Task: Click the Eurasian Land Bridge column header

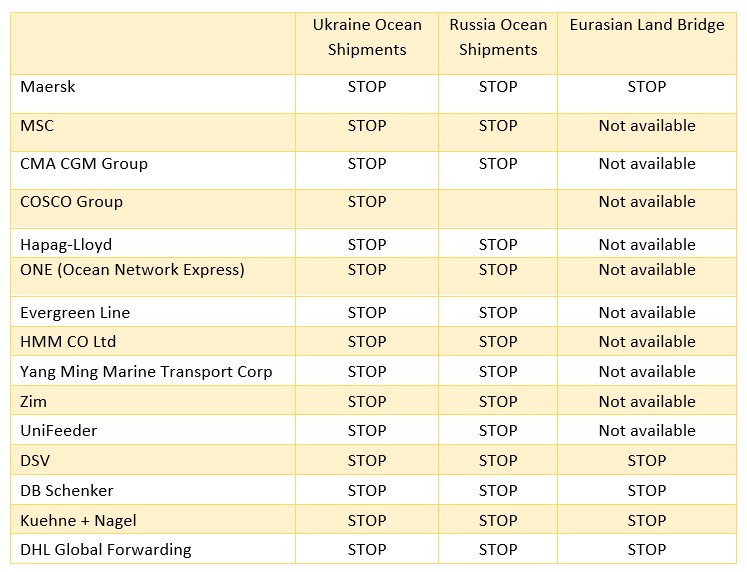Action: coord(646,25)
